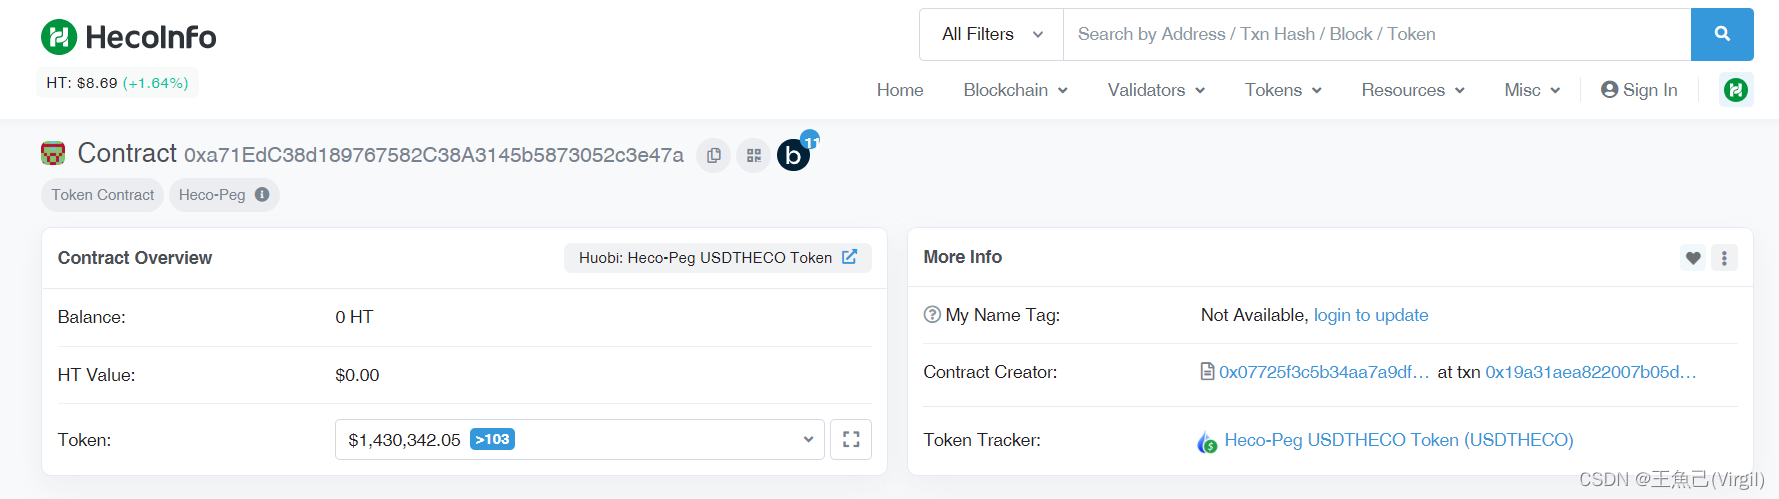Show the address QR code

coord(754,155)
